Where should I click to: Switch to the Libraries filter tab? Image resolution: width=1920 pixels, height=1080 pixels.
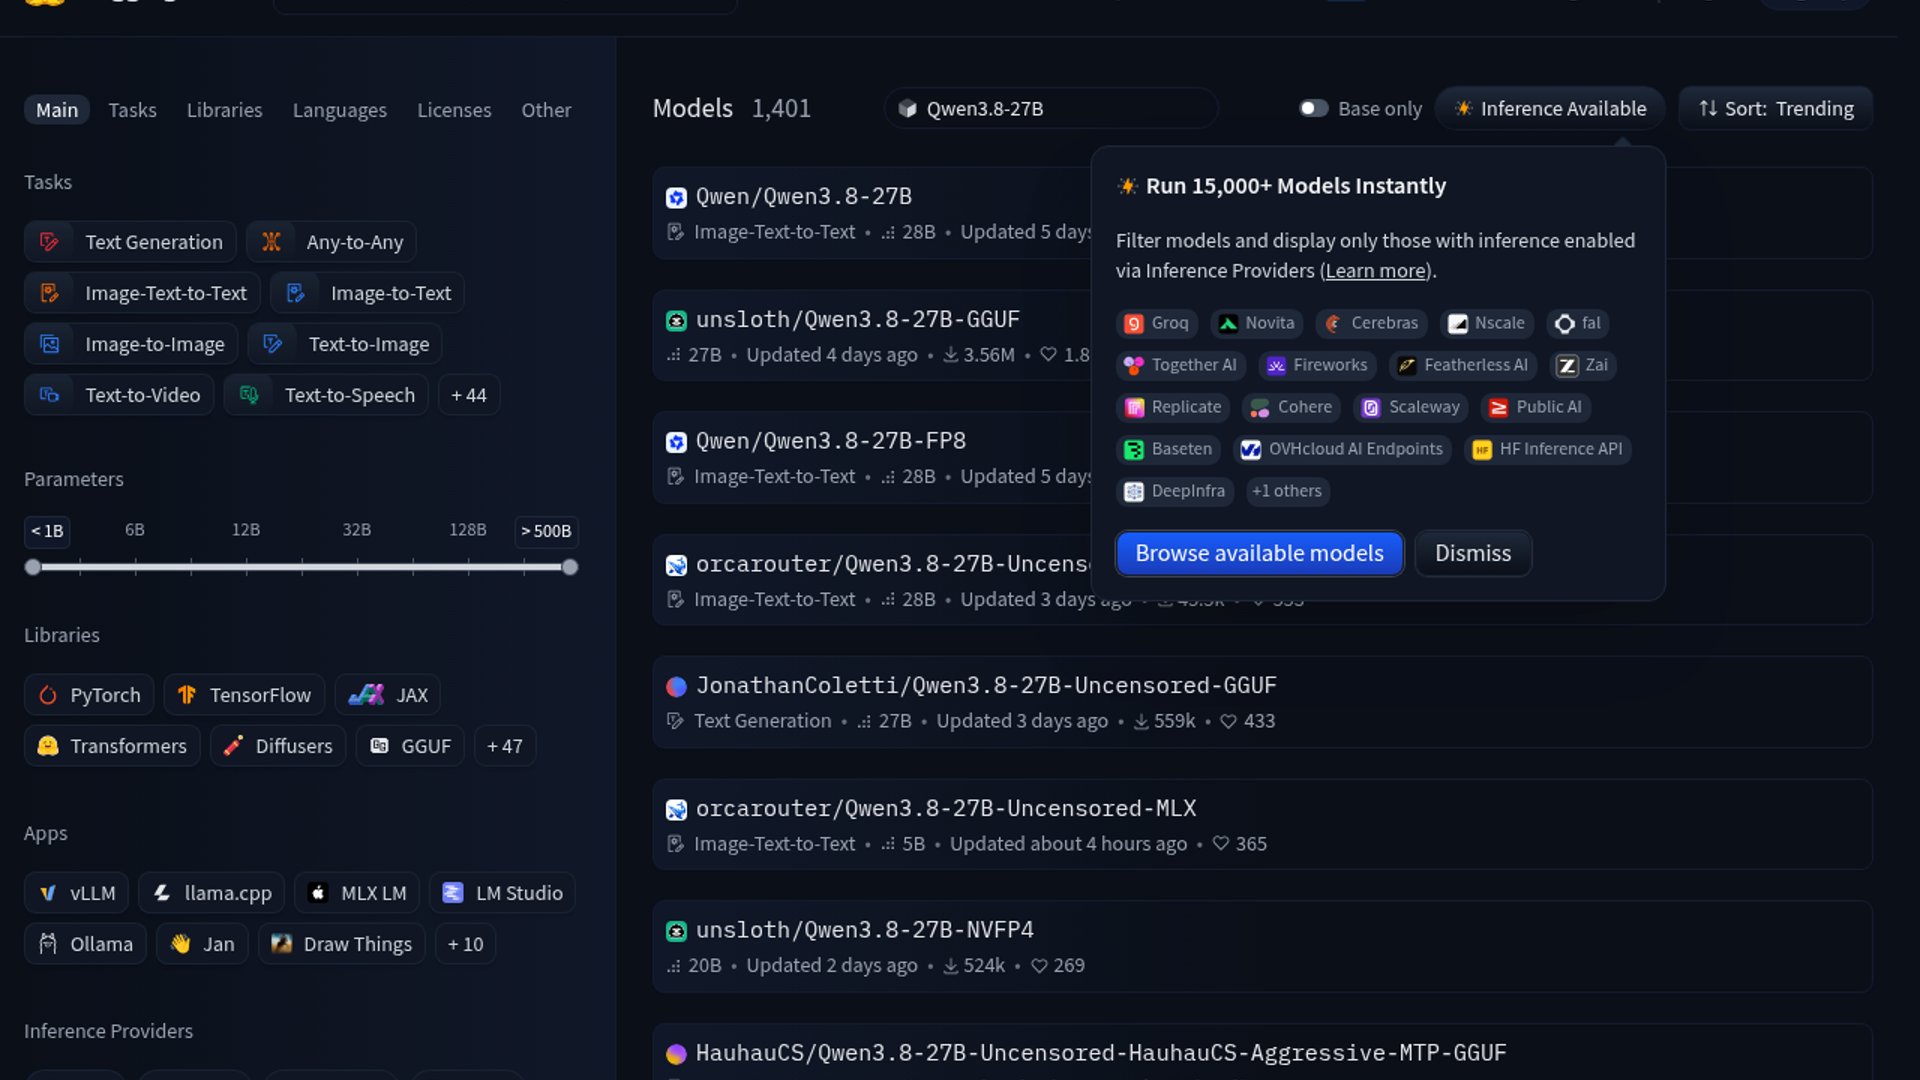click(x=225, y=110)
